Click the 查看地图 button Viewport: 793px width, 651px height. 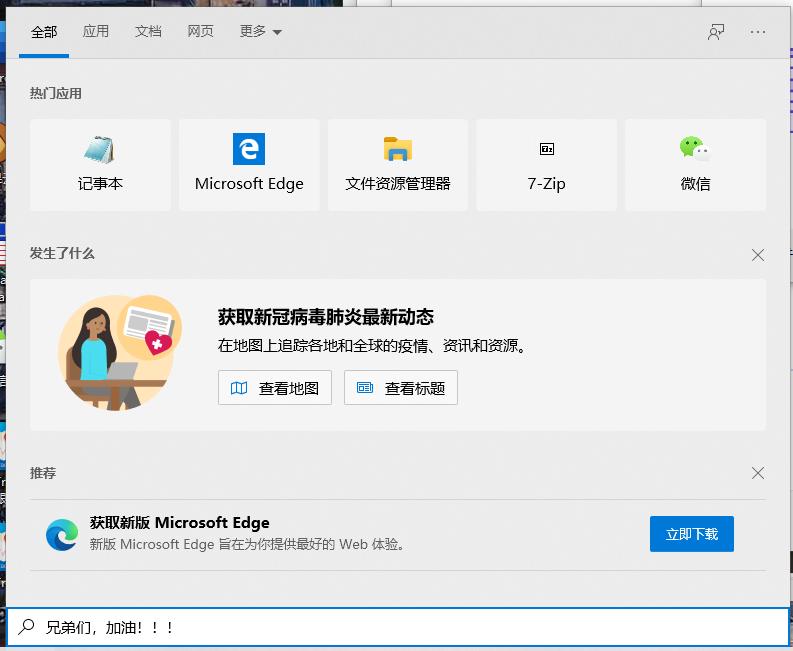pos(275,387)
